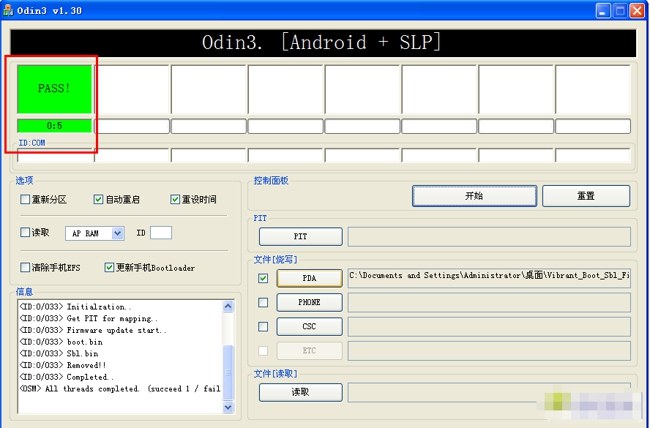This screenshot has height=428, width=650.
Task: Check the 读取 dump checkbox
Action: (25, 232)
